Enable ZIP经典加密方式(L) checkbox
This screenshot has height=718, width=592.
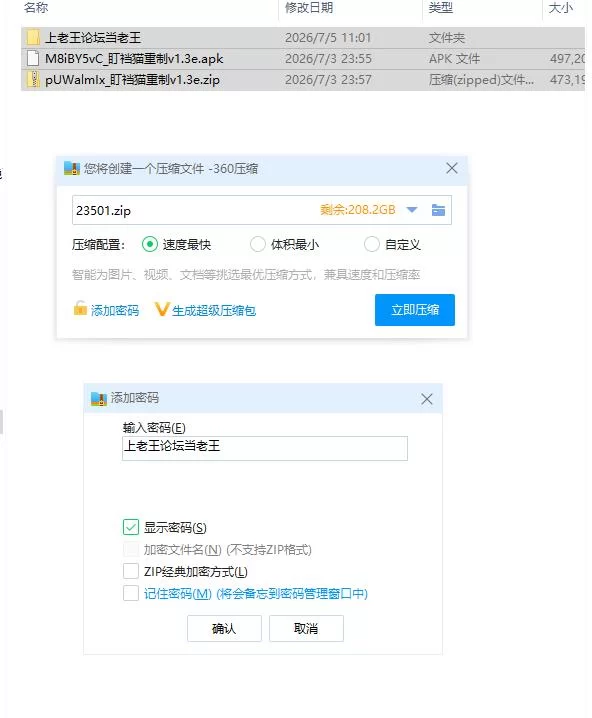click(130, 571)
